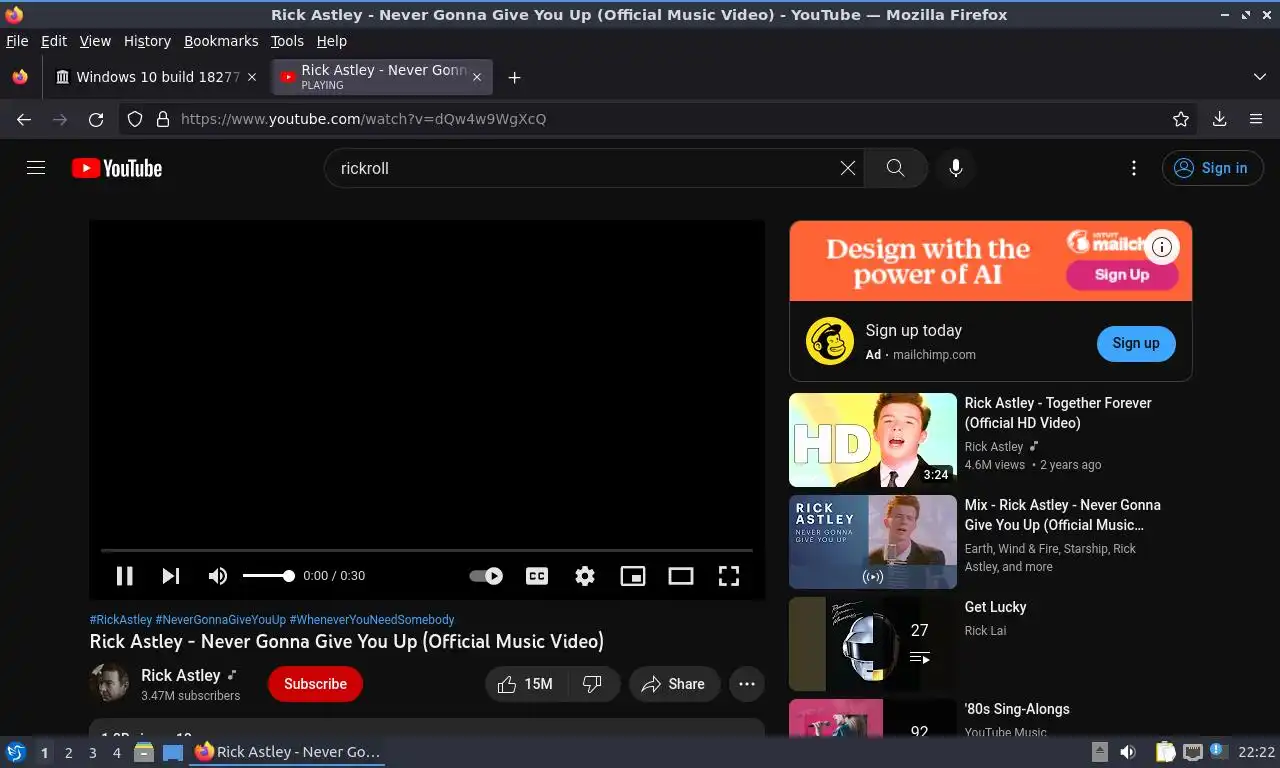Open the View menu

coord(95,41)
